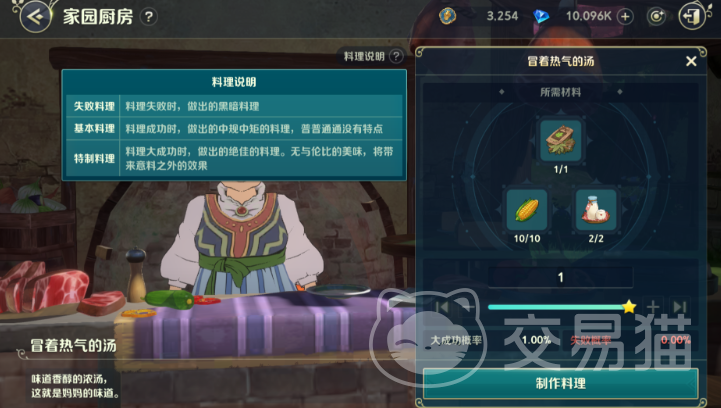Open the 家园厨房 help question mark

149,17
